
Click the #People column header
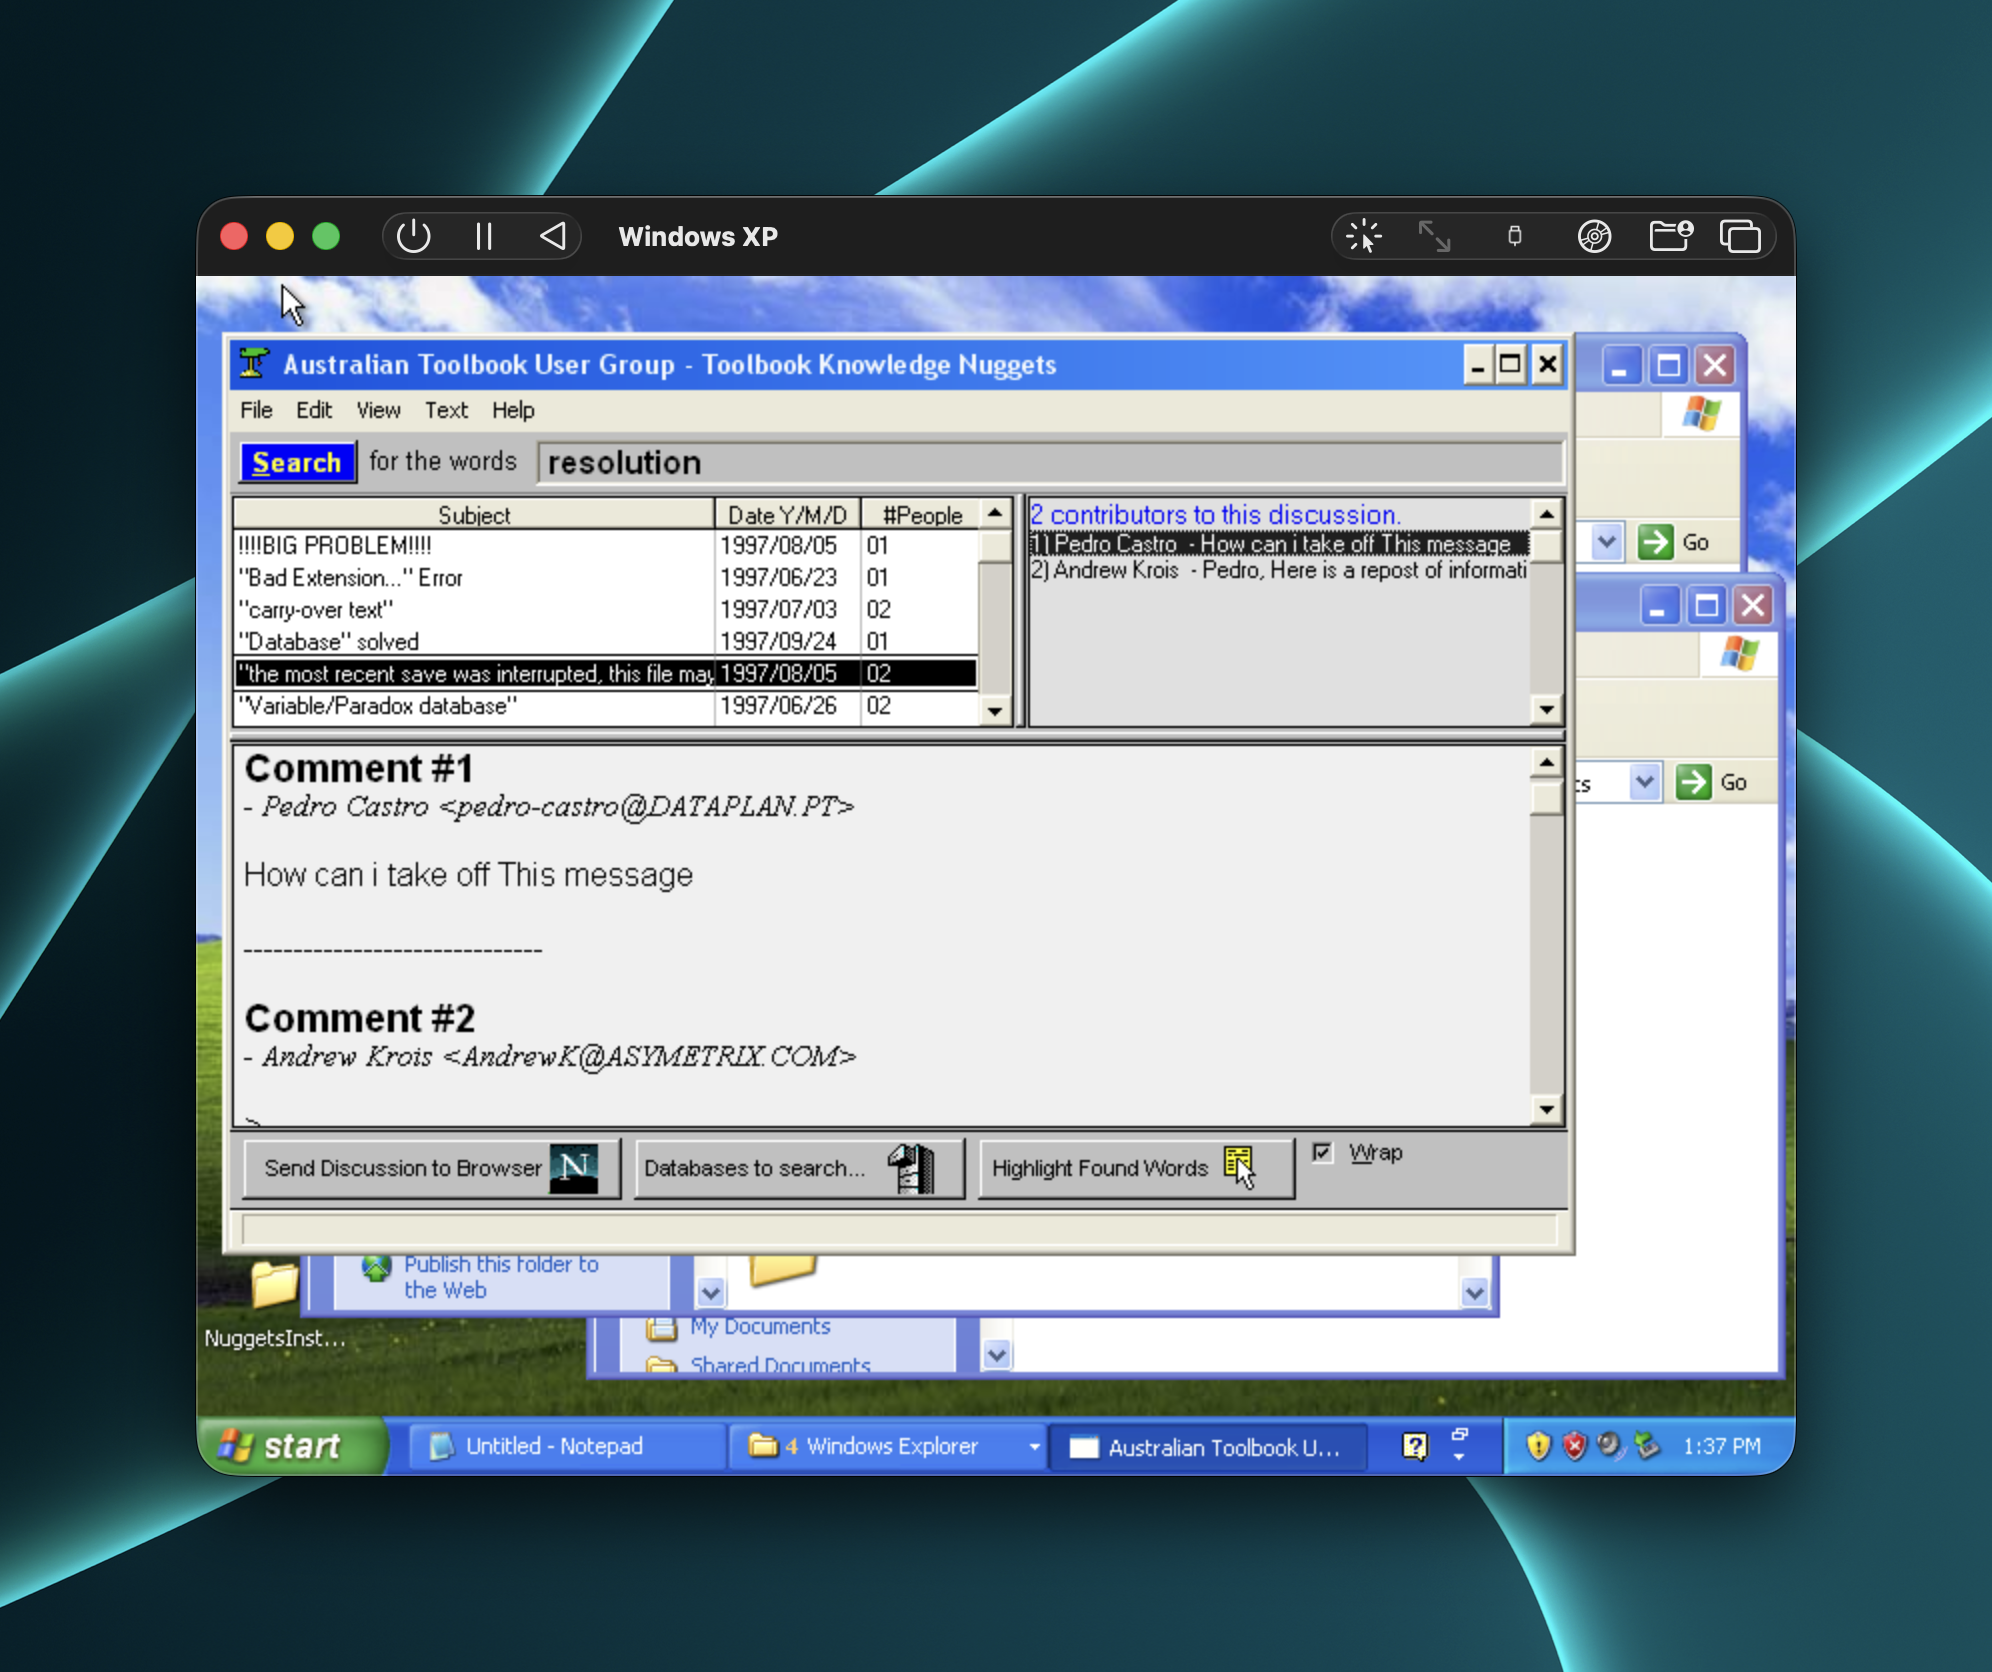921,514
